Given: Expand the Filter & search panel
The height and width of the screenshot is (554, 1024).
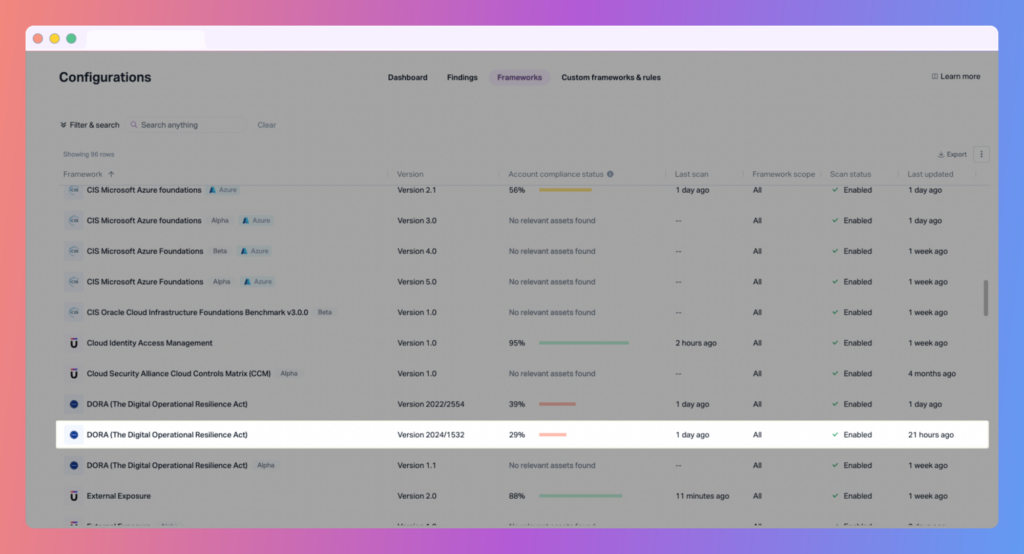Looking at the screenshot, I should (89, 125).
